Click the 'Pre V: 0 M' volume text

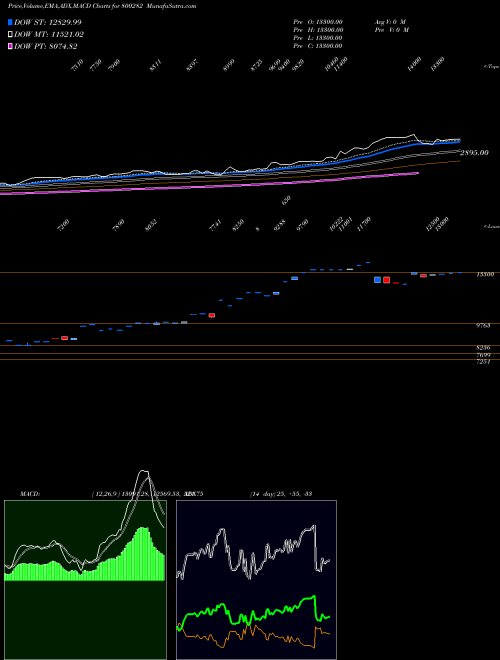(x=391, y=30)
